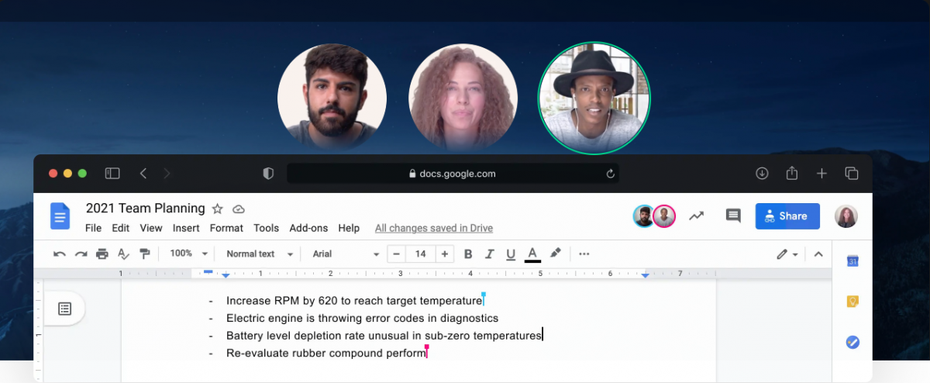This screenshot has width=930, height=383.
Task: Click All changes saved in Drive link
Action: [434, 228]
